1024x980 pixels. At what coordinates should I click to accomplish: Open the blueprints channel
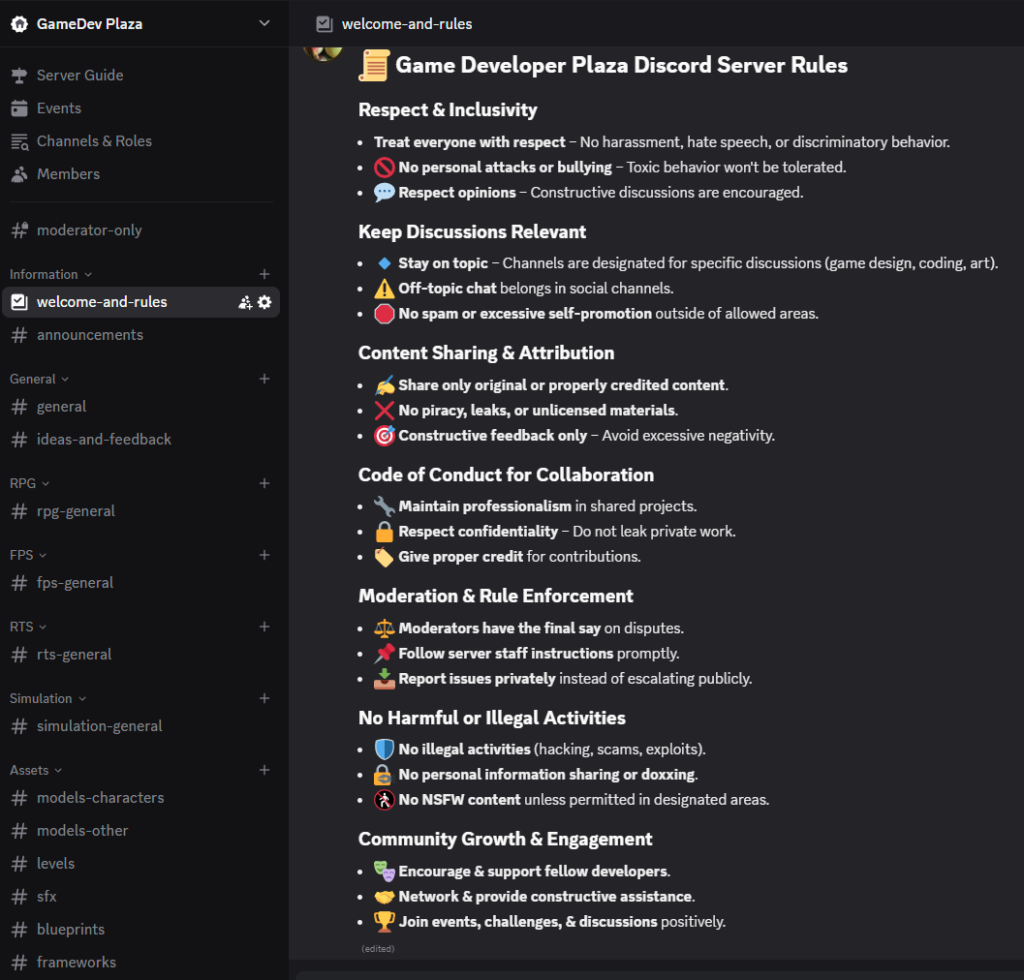point(141,930)
